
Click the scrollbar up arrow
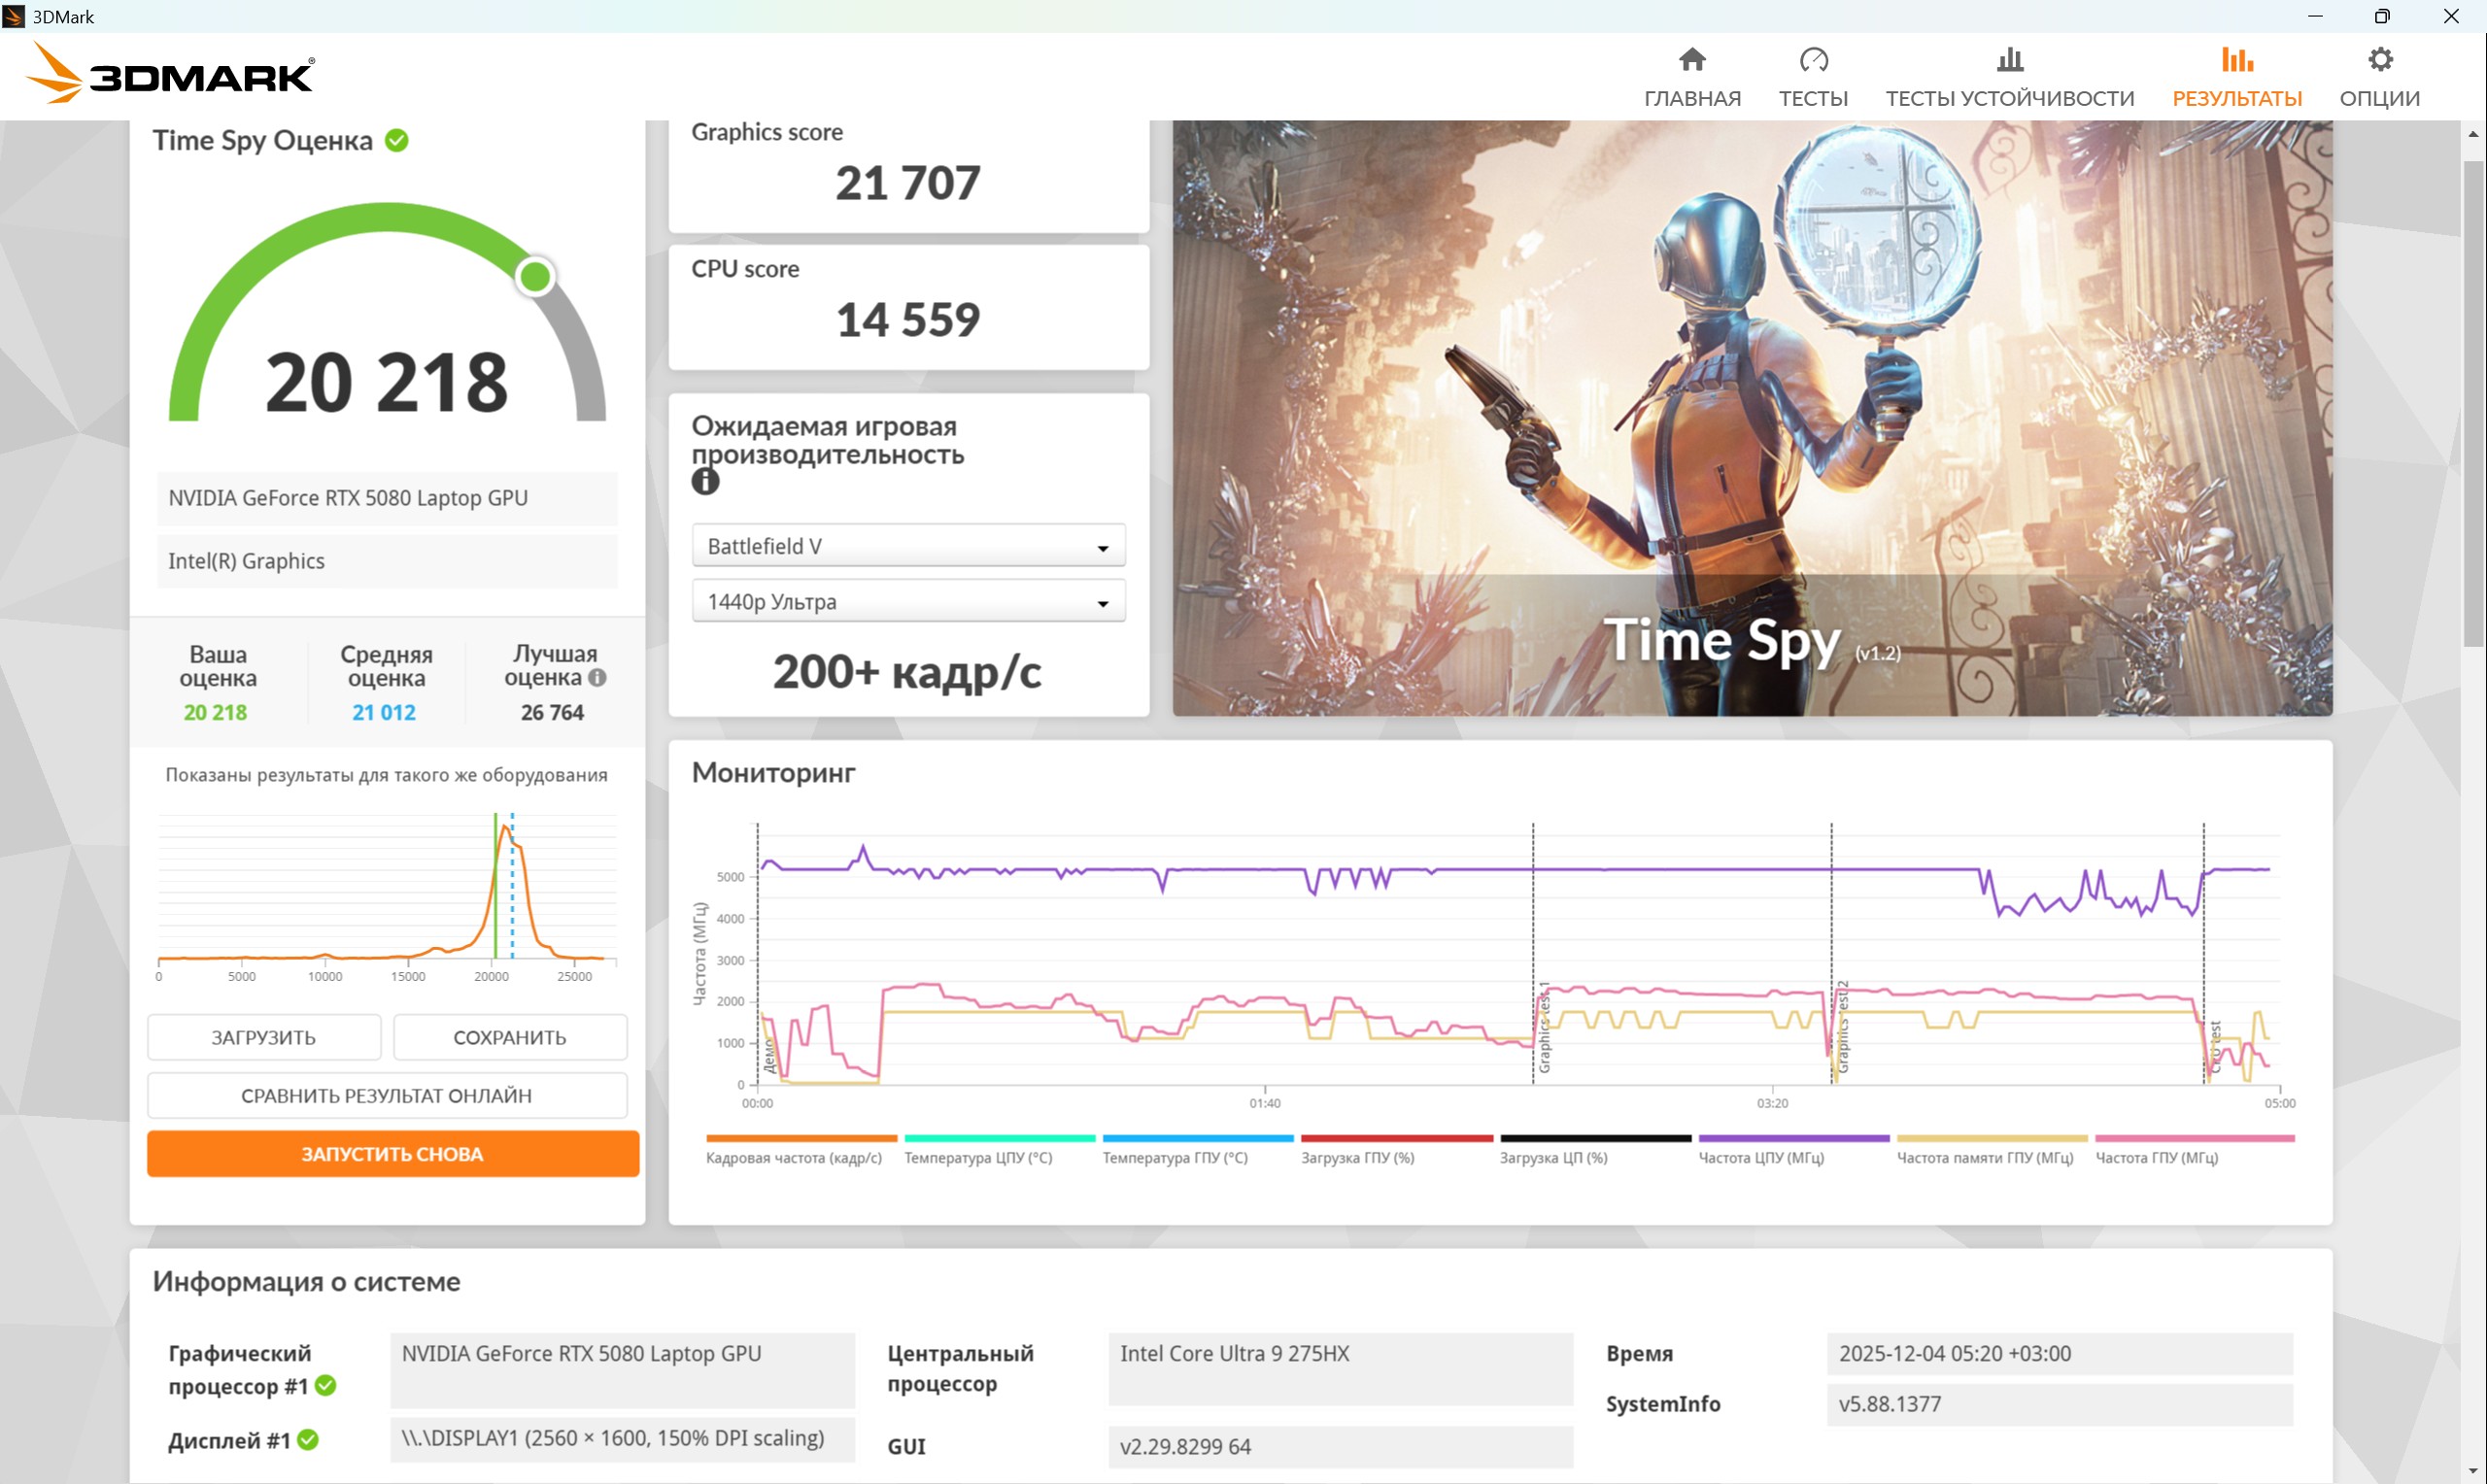2473,134
